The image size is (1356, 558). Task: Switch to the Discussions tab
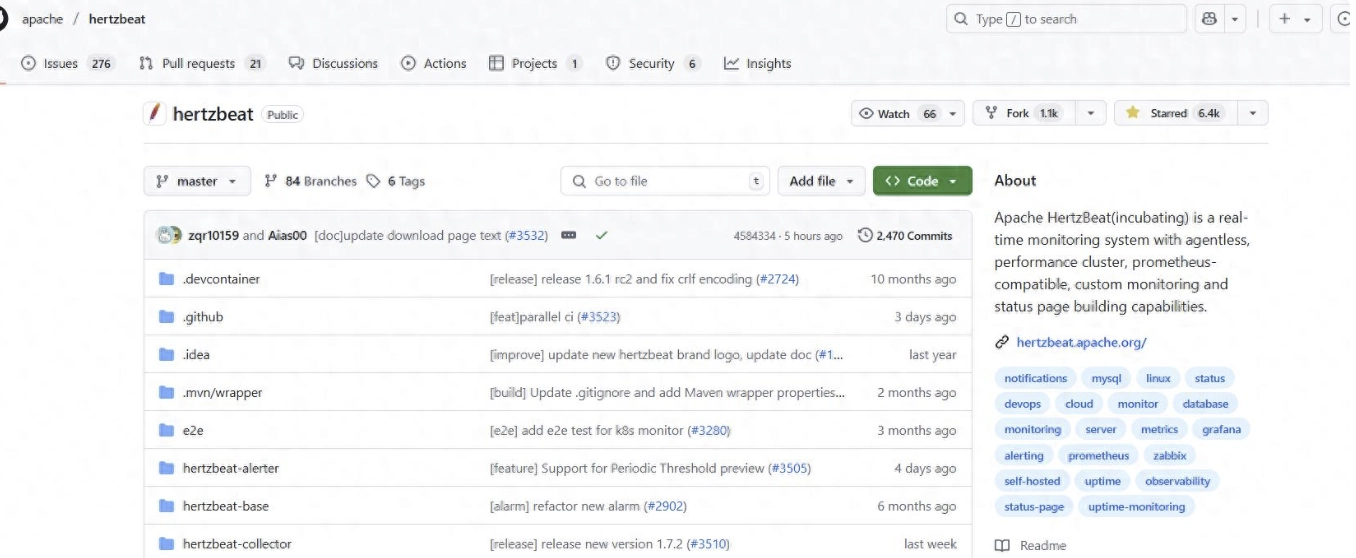pyautogui.click(x=334, y=63)
